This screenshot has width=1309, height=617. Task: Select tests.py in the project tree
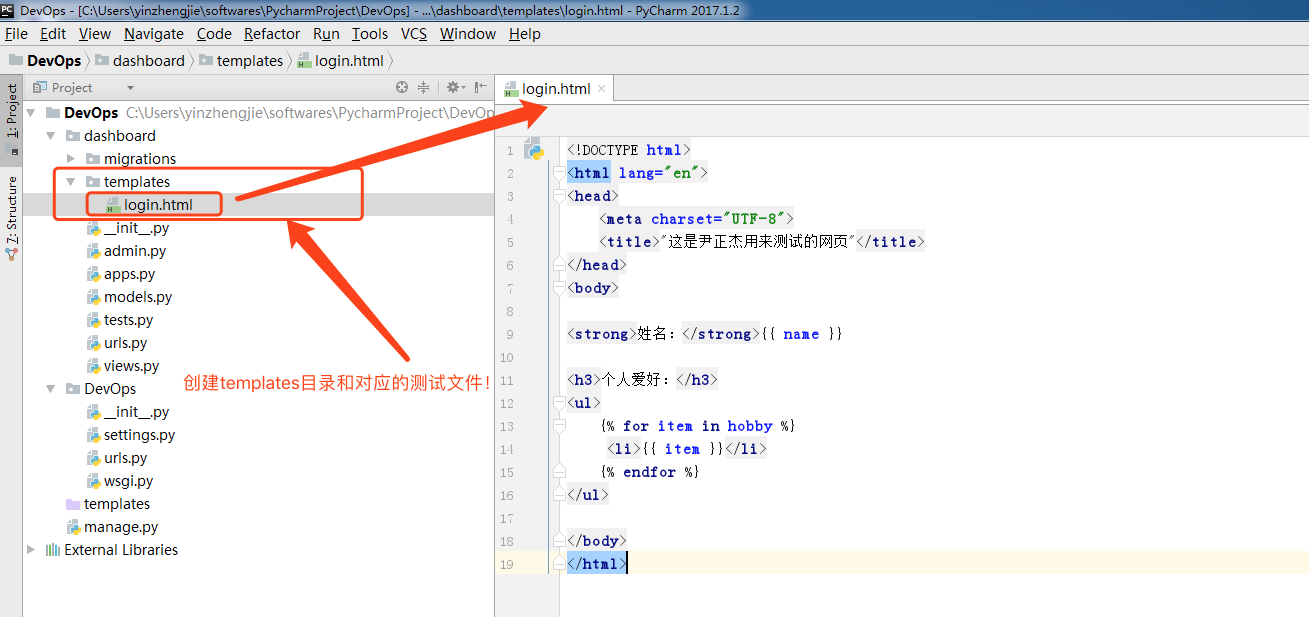point(128,320)
